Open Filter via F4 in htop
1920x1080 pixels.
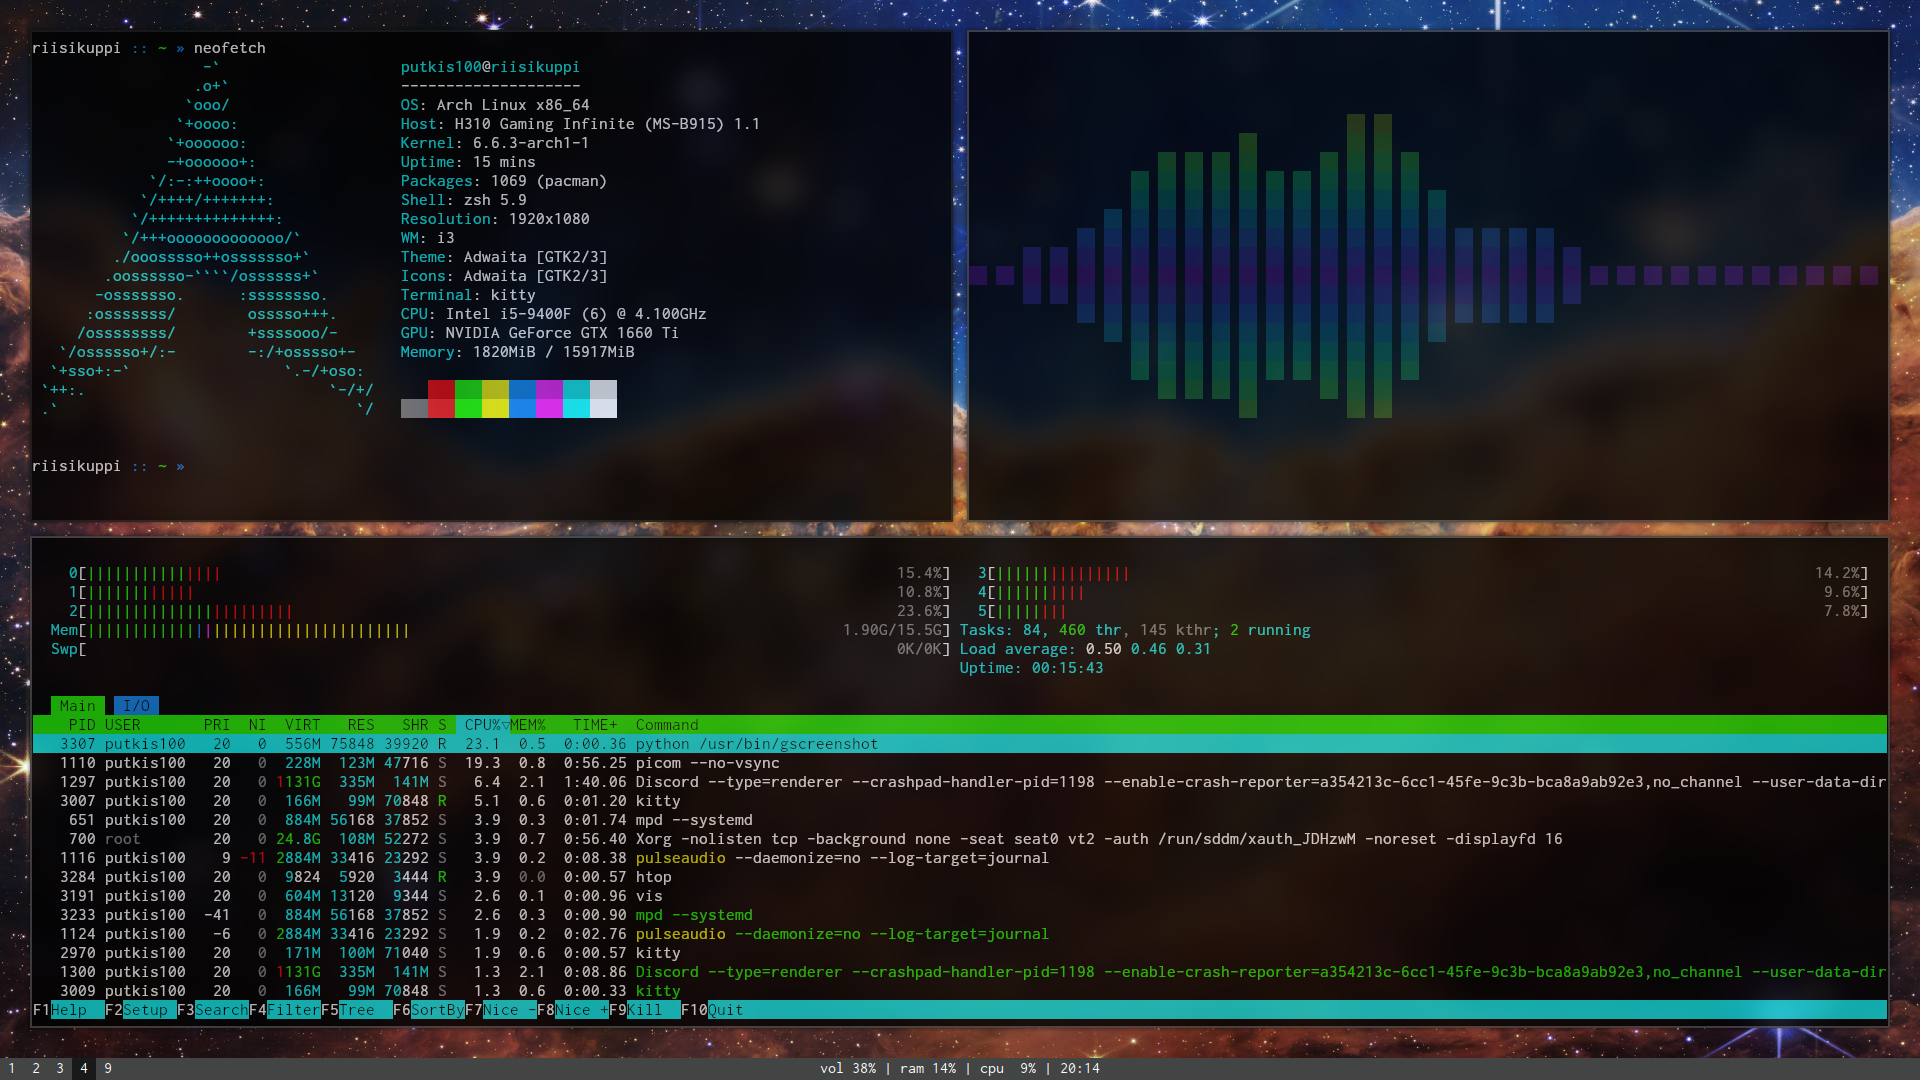coord(284,1010)
